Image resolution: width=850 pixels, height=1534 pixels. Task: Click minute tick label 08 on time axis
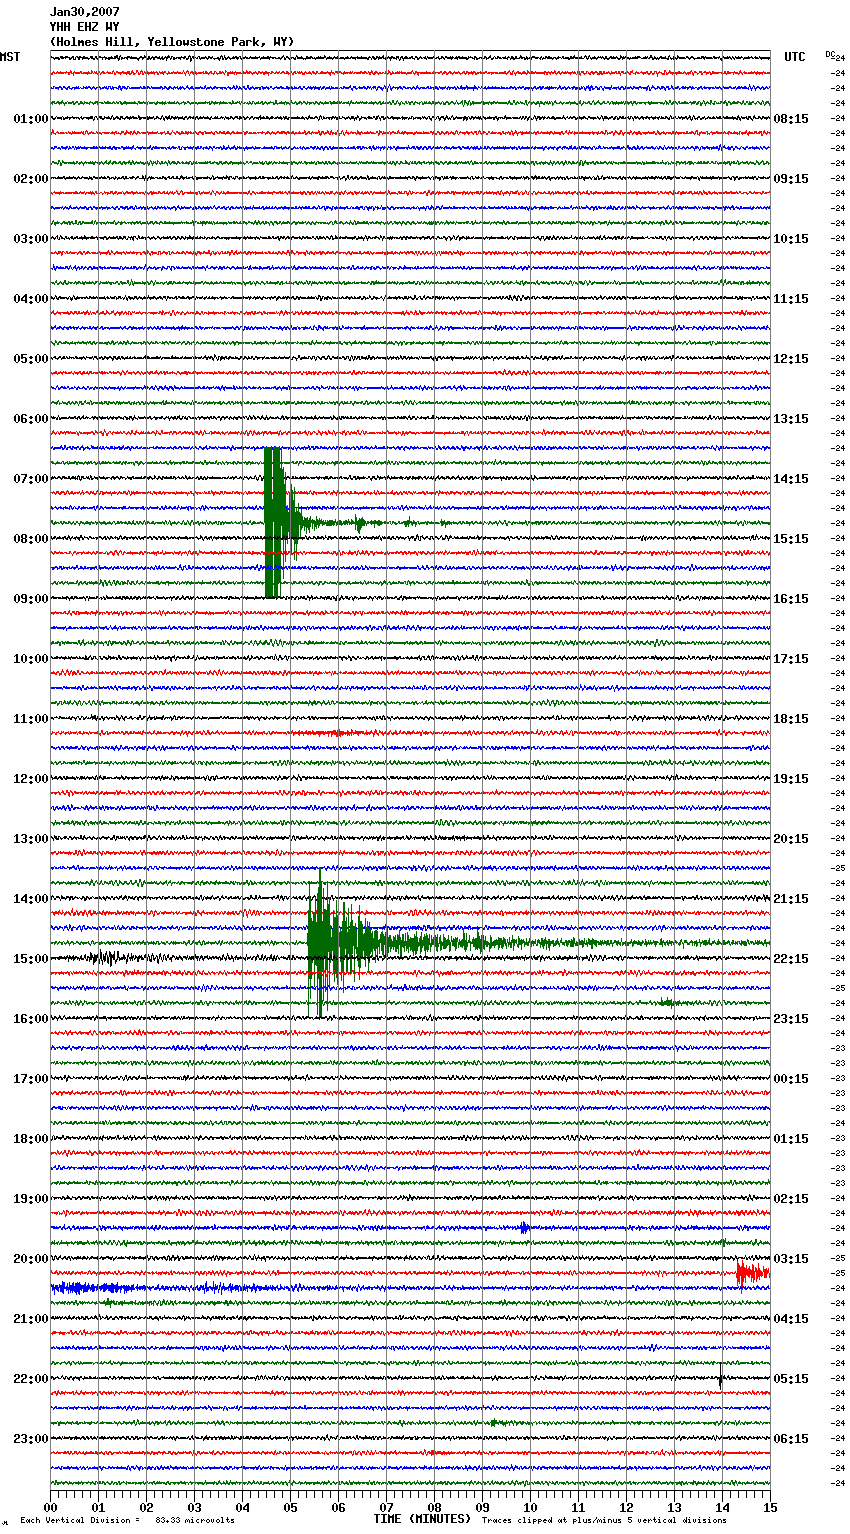tap(435, 1507)
